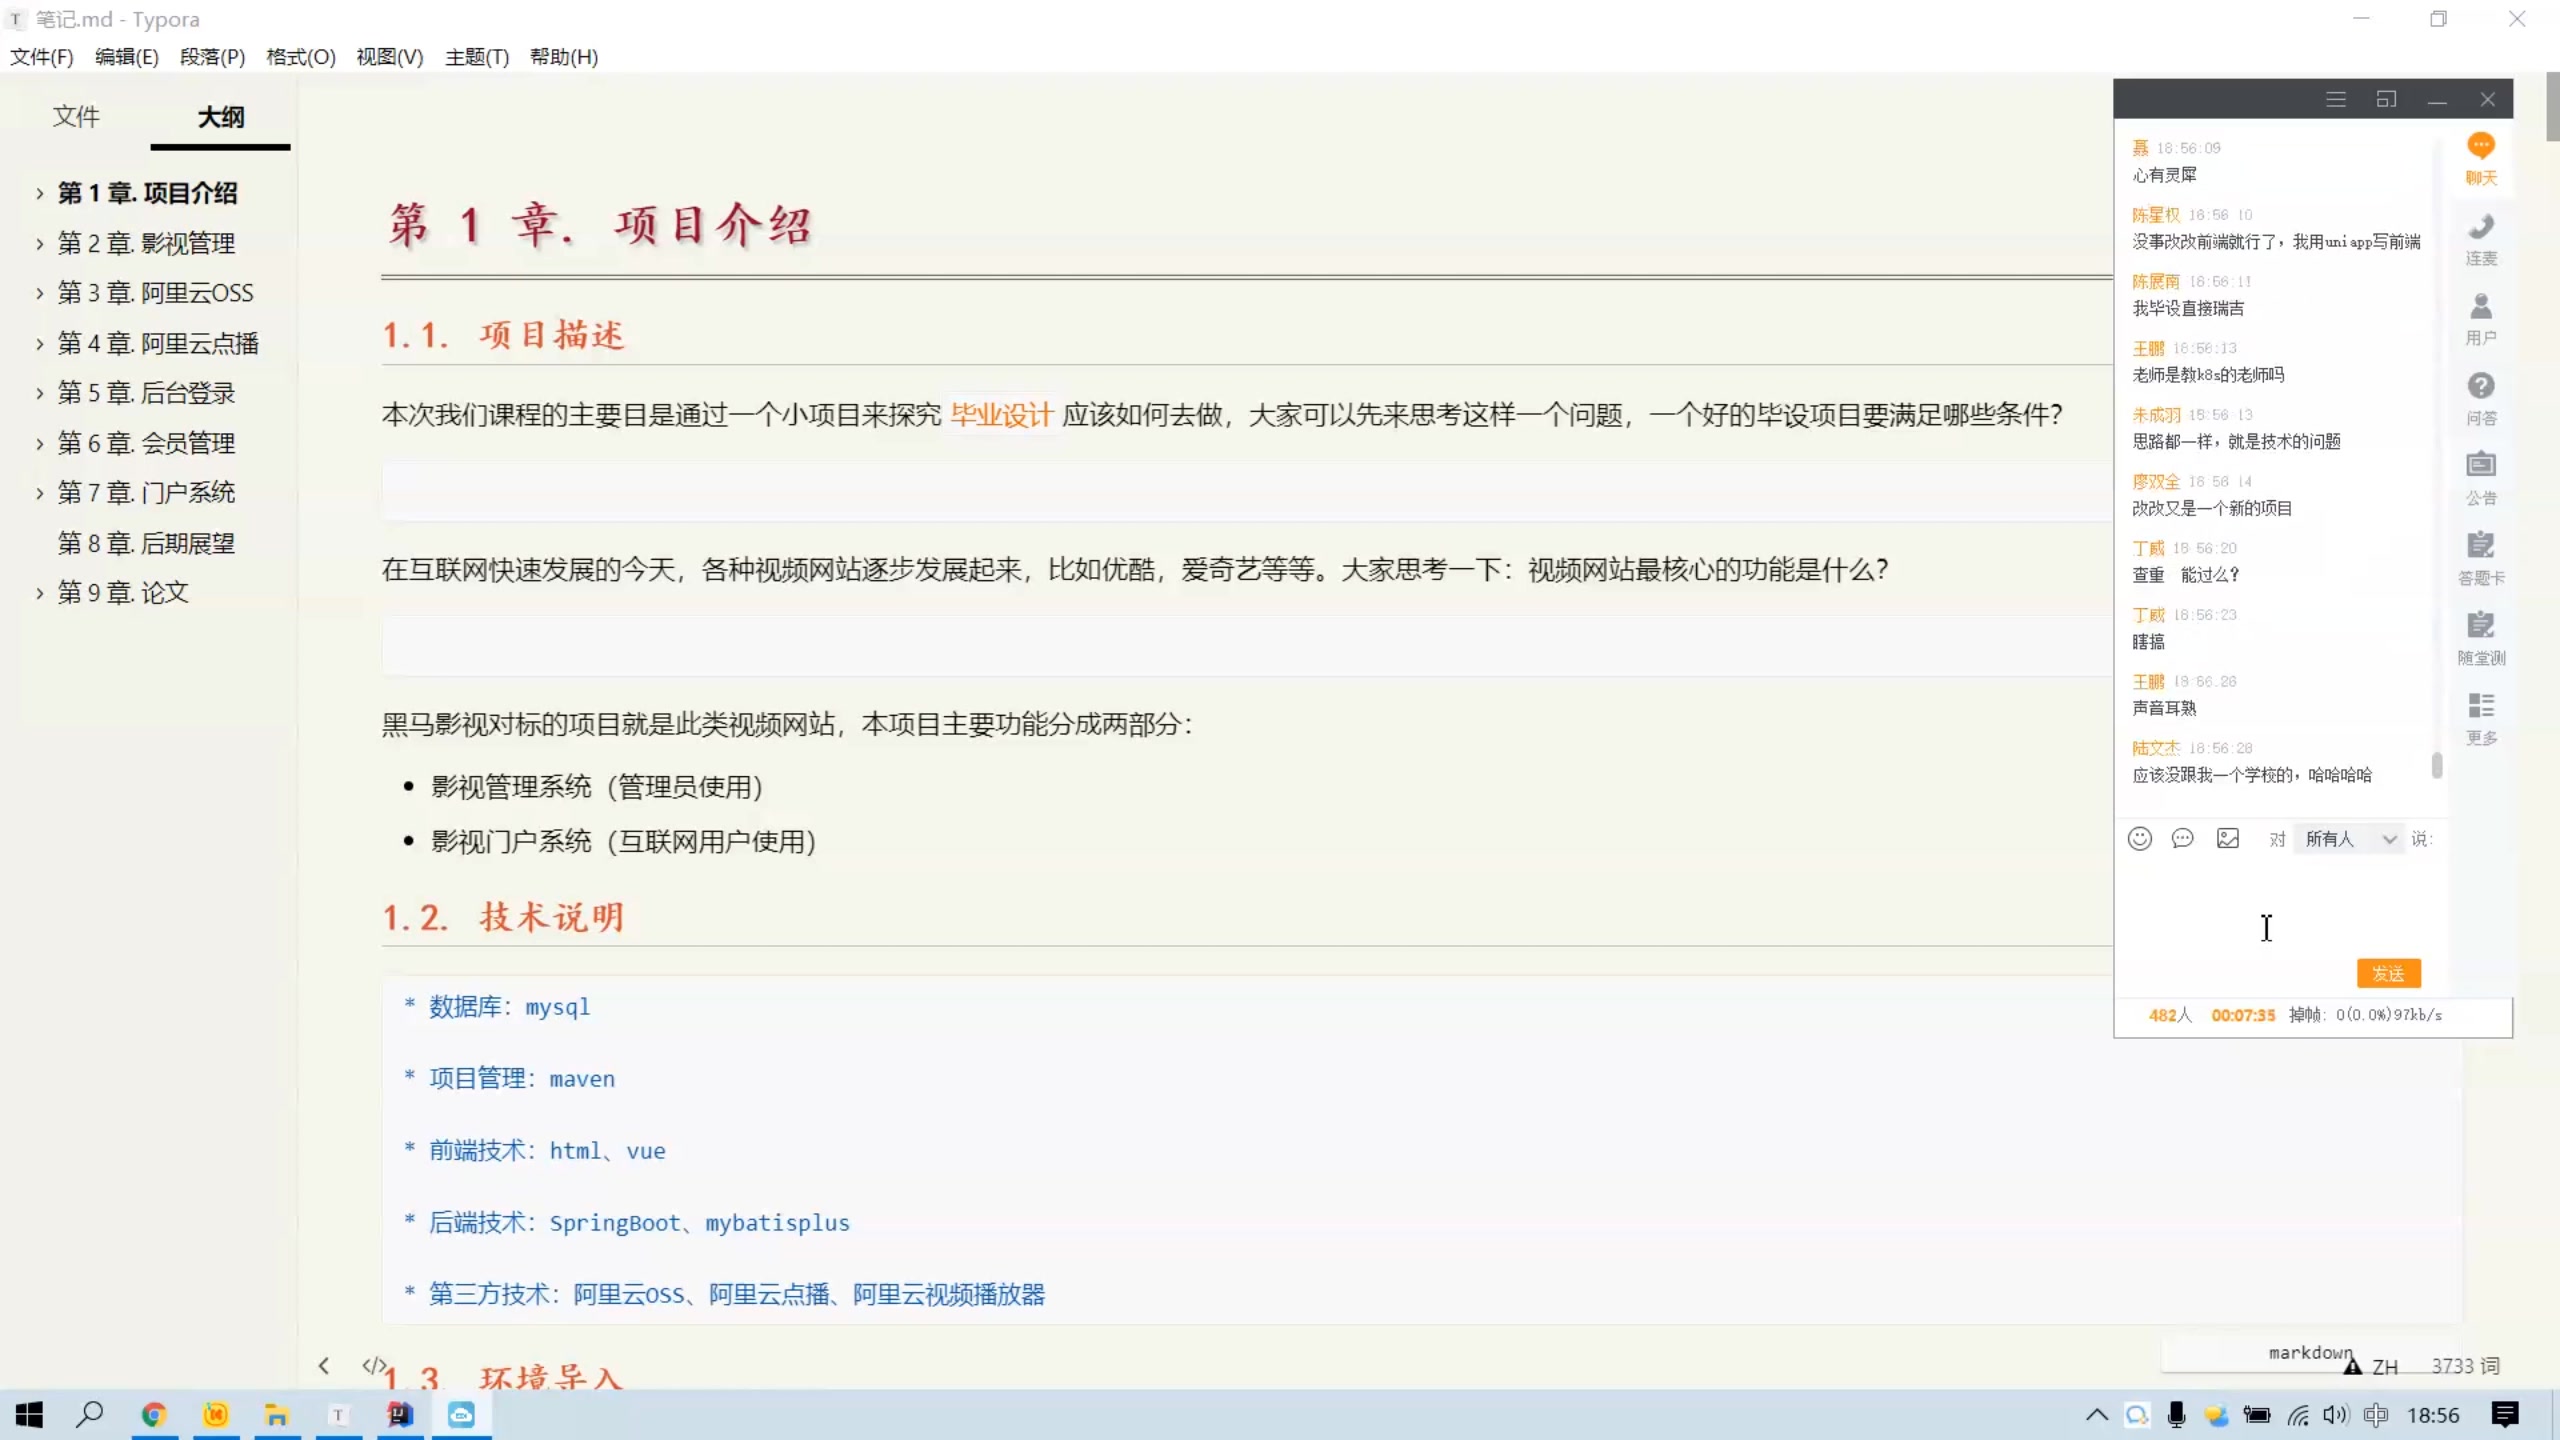The image size is (2560, 1440).
Task: Click the chat message list scrollbar
Action: coord(2437,765)
